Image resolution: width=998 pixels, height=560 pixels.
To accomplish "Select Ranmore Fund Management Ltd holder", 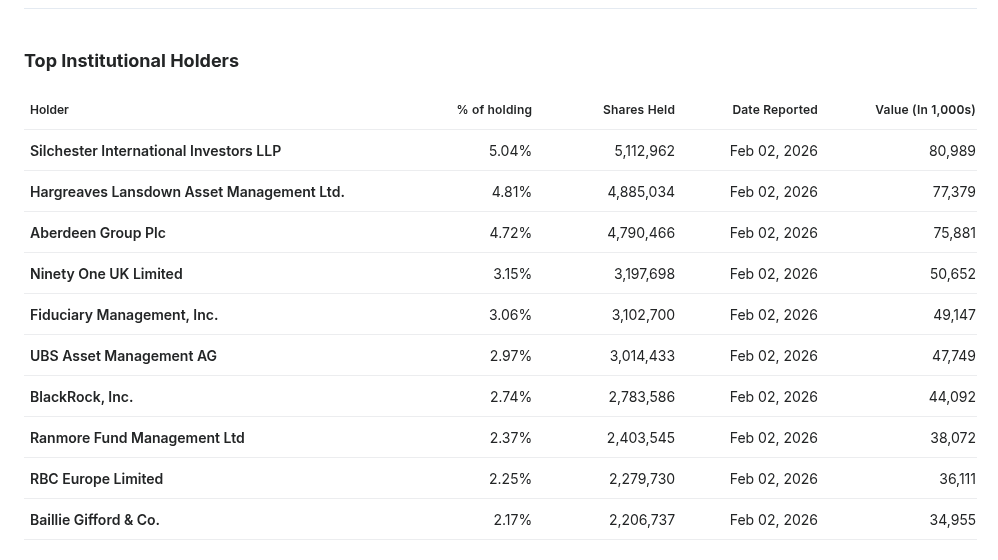I will pyautogui.click(x=137, y=437).
